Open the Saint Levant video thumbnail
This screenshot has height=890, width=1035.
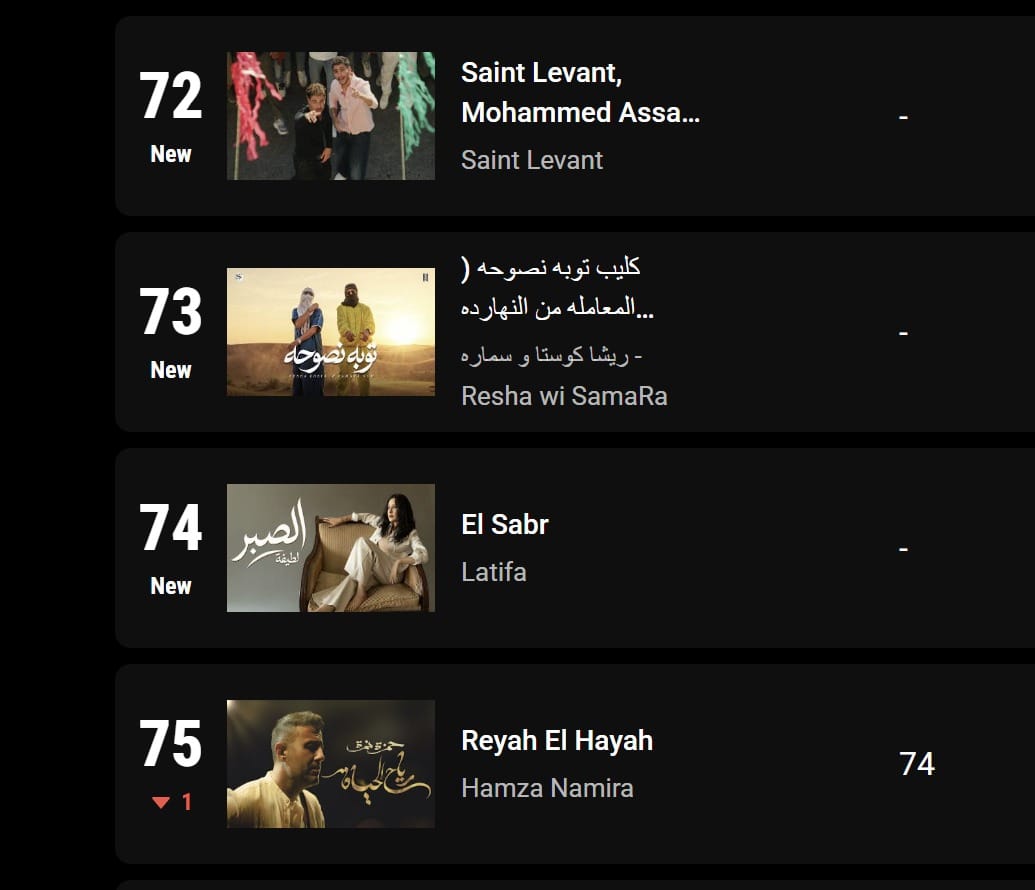331,116
